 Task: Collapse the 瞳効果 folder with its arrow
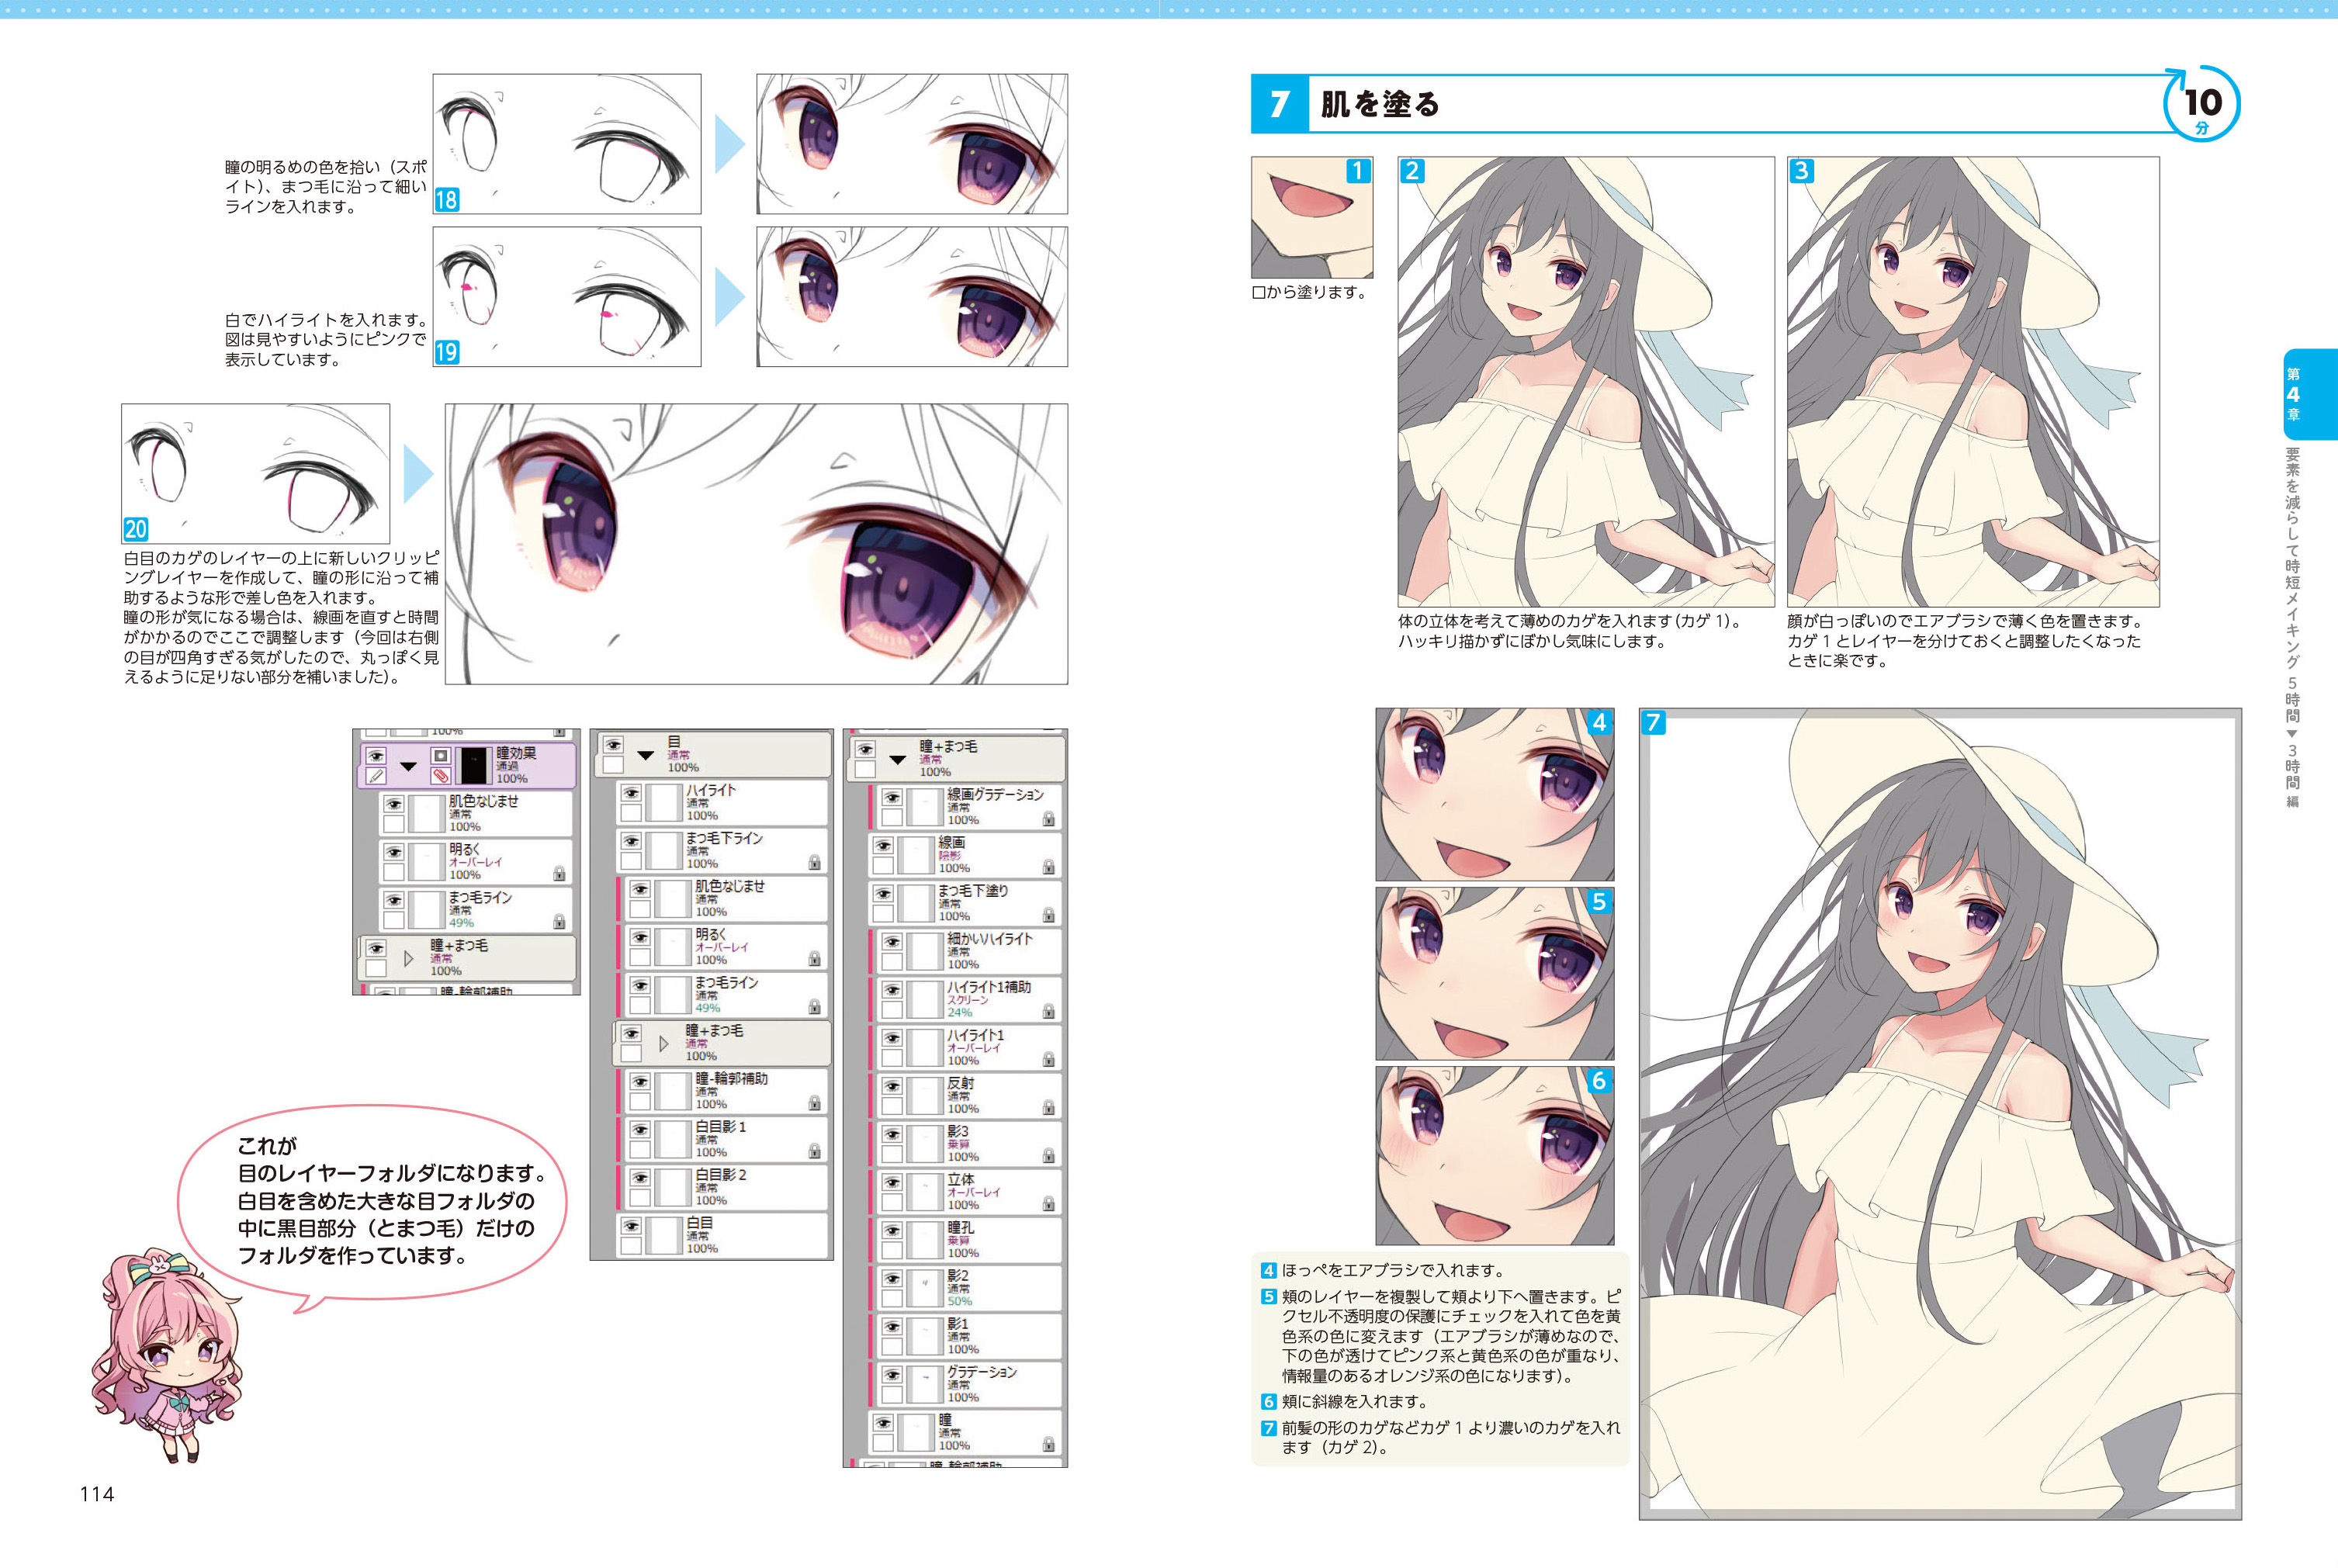tap(408, 766)
